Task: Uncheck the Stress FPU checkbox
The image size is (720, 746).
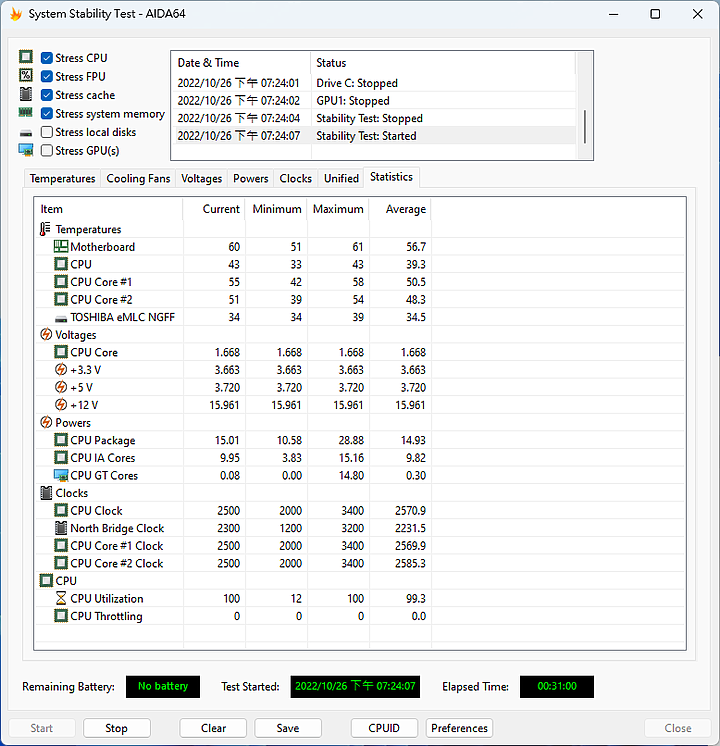Action: 47,76
